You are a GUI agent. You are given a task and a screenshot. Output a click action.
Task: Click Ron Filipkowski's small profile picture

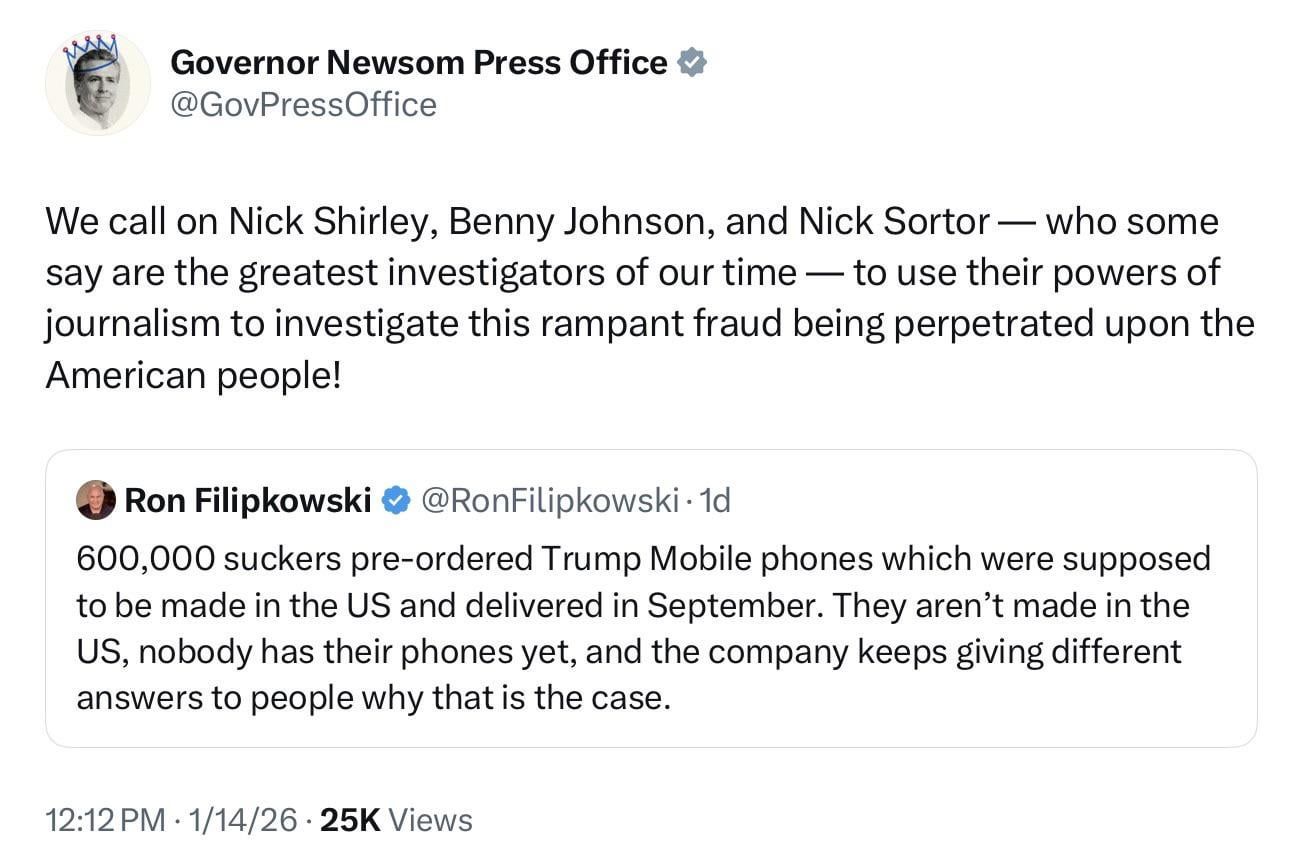pos(95,499)
